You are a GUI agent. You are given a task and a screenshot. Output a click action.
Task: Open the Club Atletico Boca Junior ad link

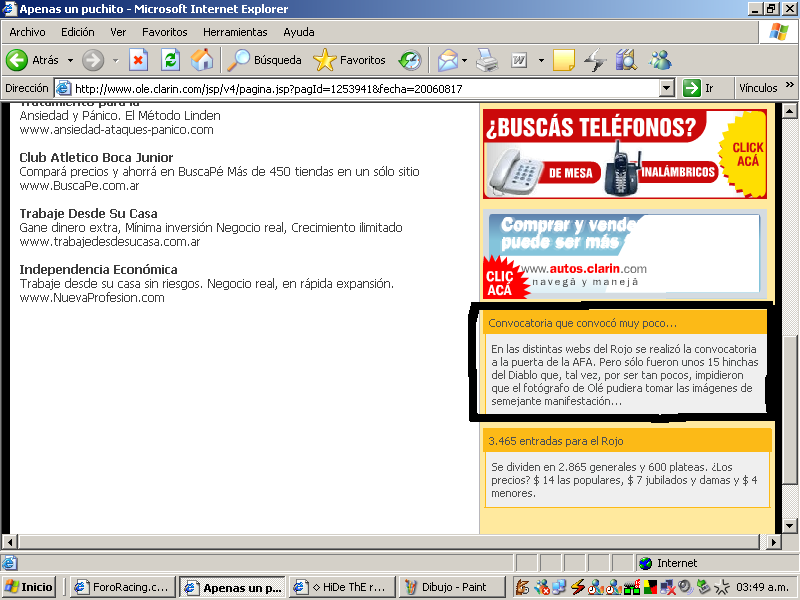96,157
